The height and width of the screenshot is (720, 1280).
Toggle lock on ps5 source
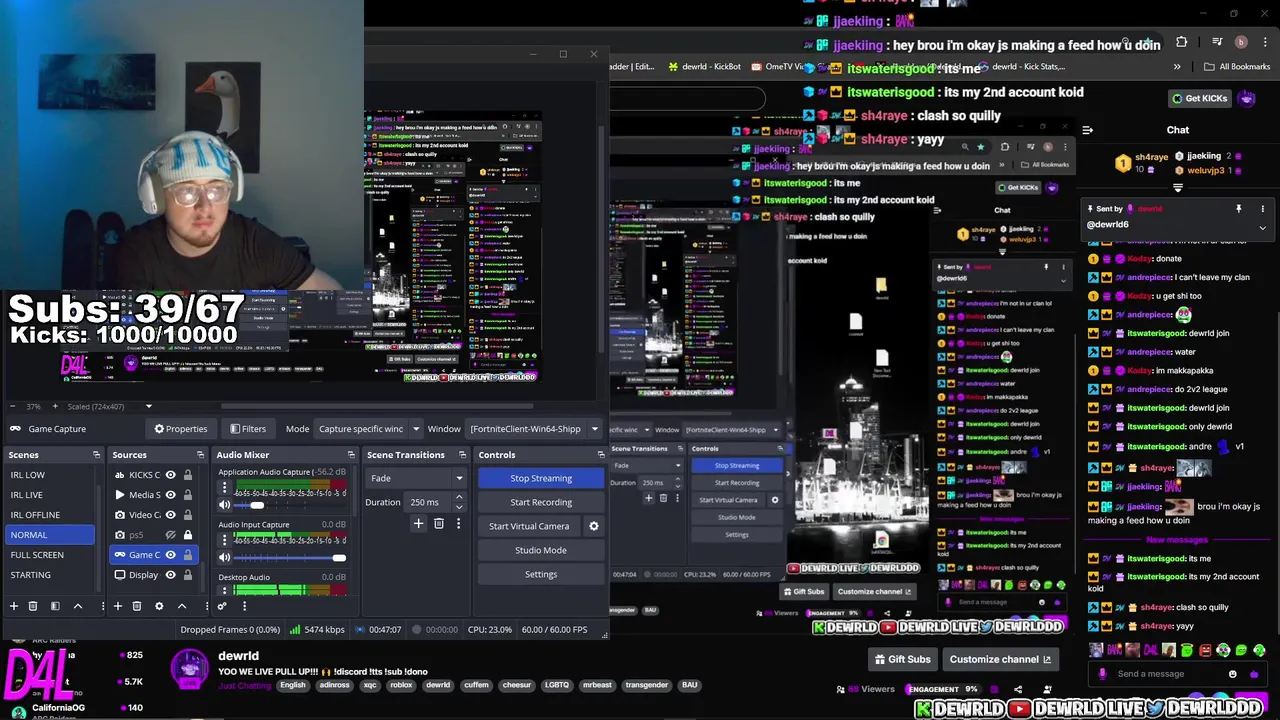pos(187,535)
